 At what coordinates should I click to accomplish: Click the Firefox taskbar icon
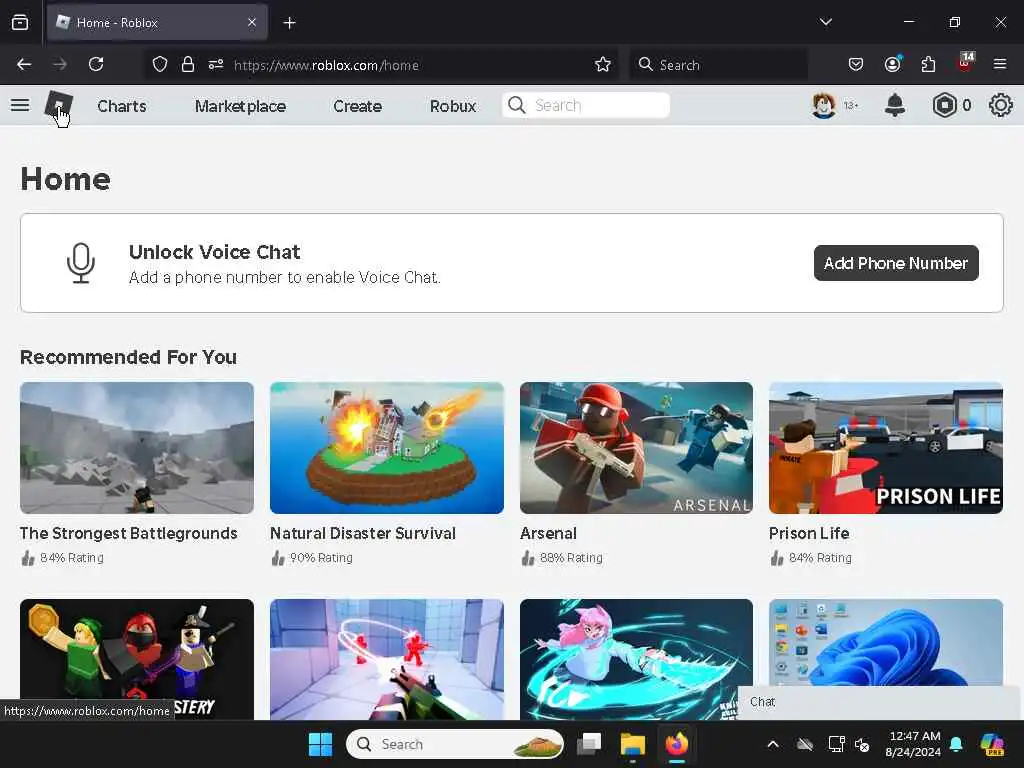[x=677, y=744]
